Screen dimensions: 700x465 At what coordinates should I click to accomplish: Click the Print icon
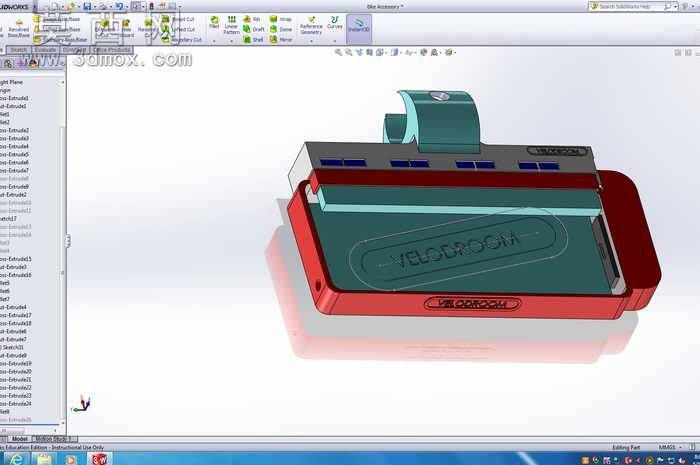point(103,6)
